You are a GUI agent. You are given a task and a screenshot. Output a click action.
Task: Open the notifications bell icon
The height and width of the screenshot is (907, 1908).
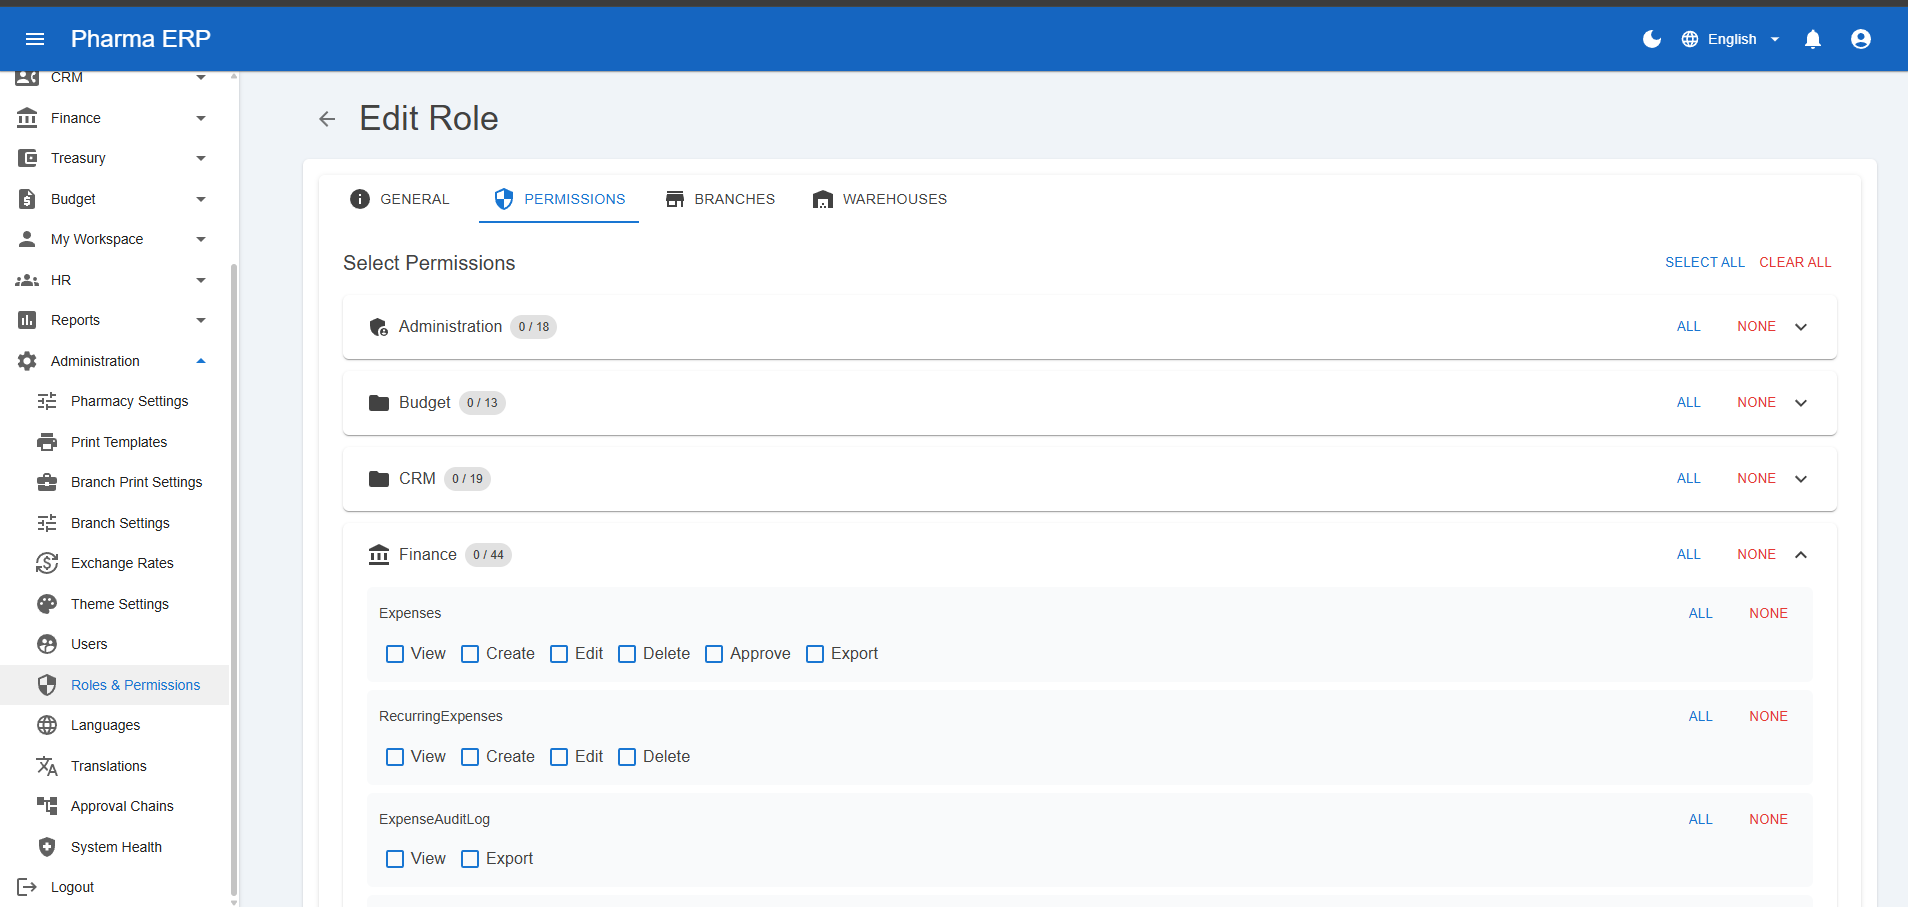(1813, 39)
